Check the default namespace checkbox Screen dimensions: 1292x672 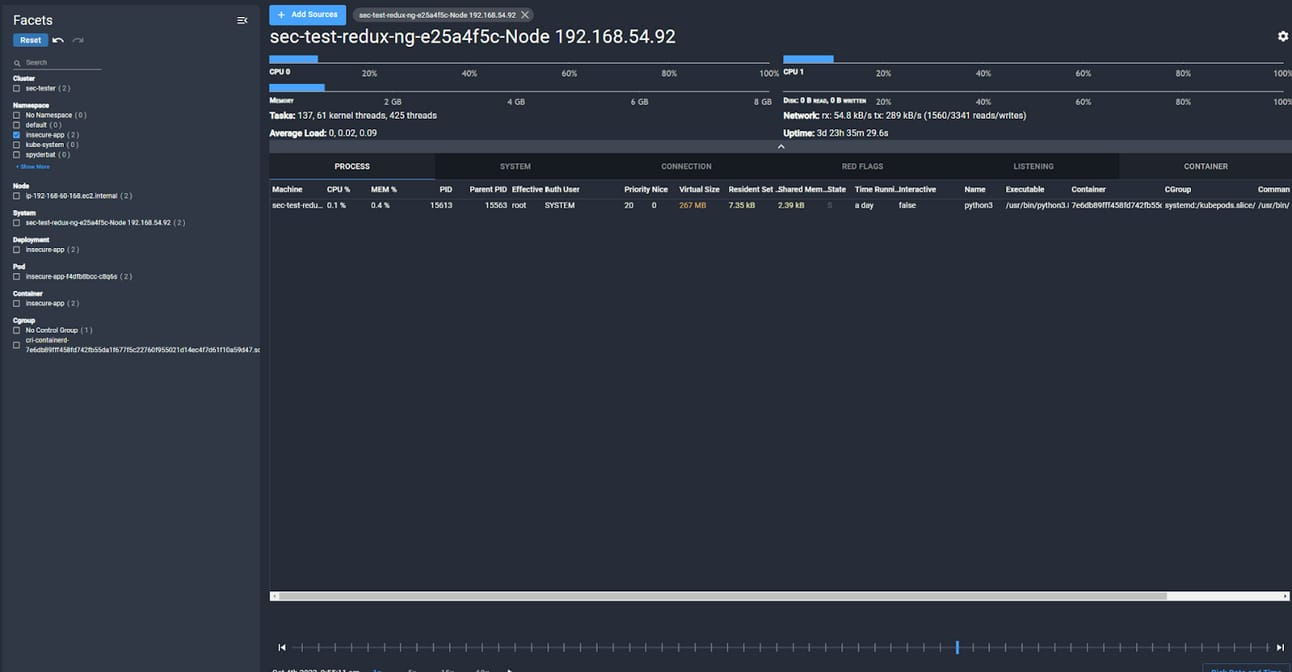[x=17, y=125]
